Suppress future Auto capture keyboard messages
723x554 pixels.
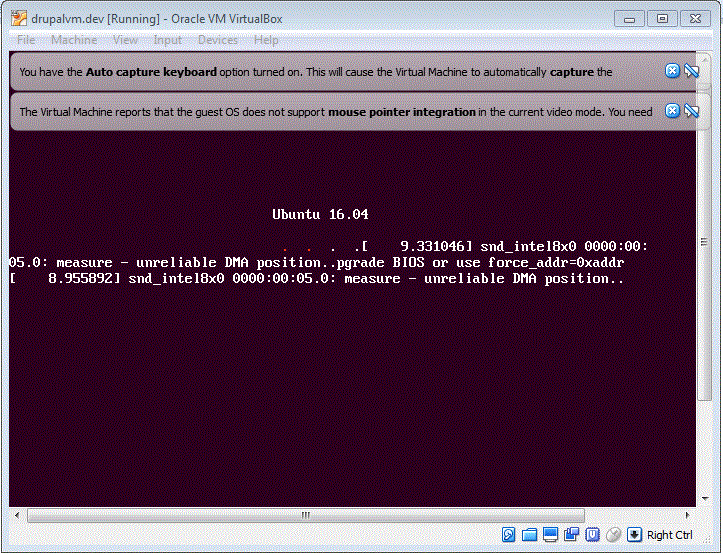coord(692,71)
